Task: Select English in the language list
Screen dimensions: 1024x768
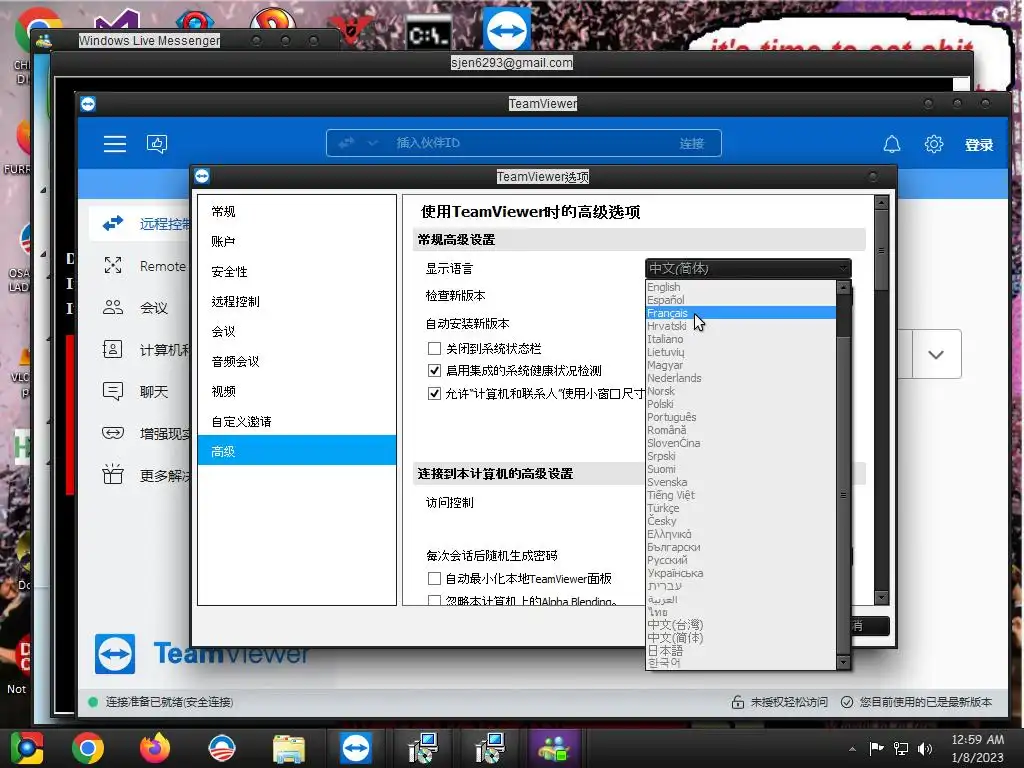Action: pos(741,287)
